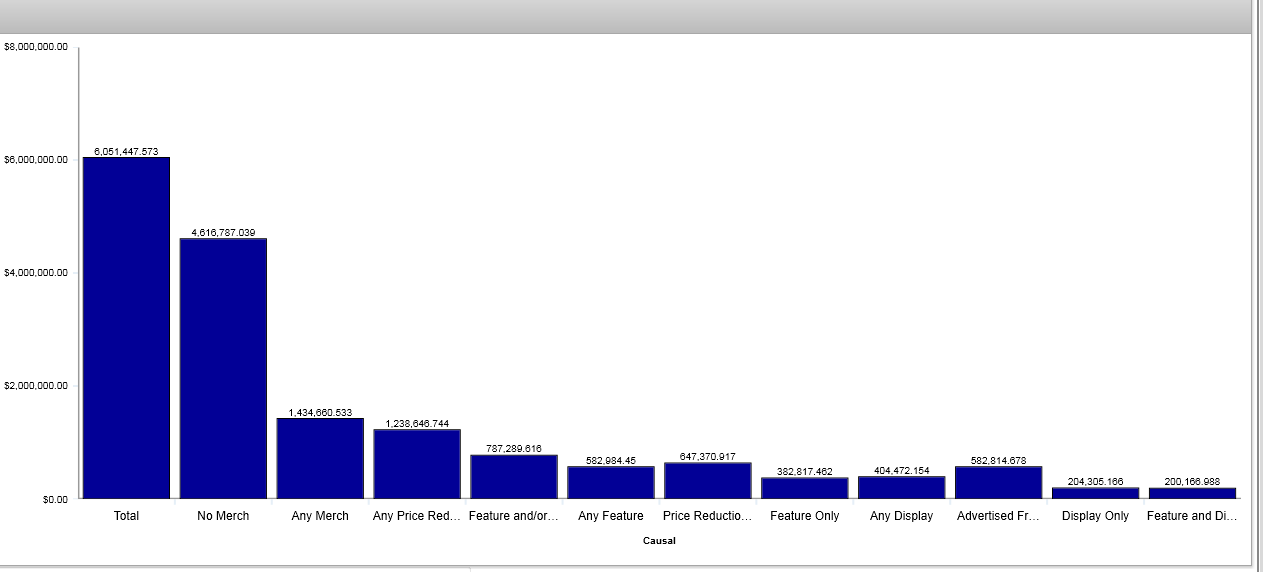Select the 200,166.988 data label
Viewport: 1263px width, 572px height.
click(1192, 481)
